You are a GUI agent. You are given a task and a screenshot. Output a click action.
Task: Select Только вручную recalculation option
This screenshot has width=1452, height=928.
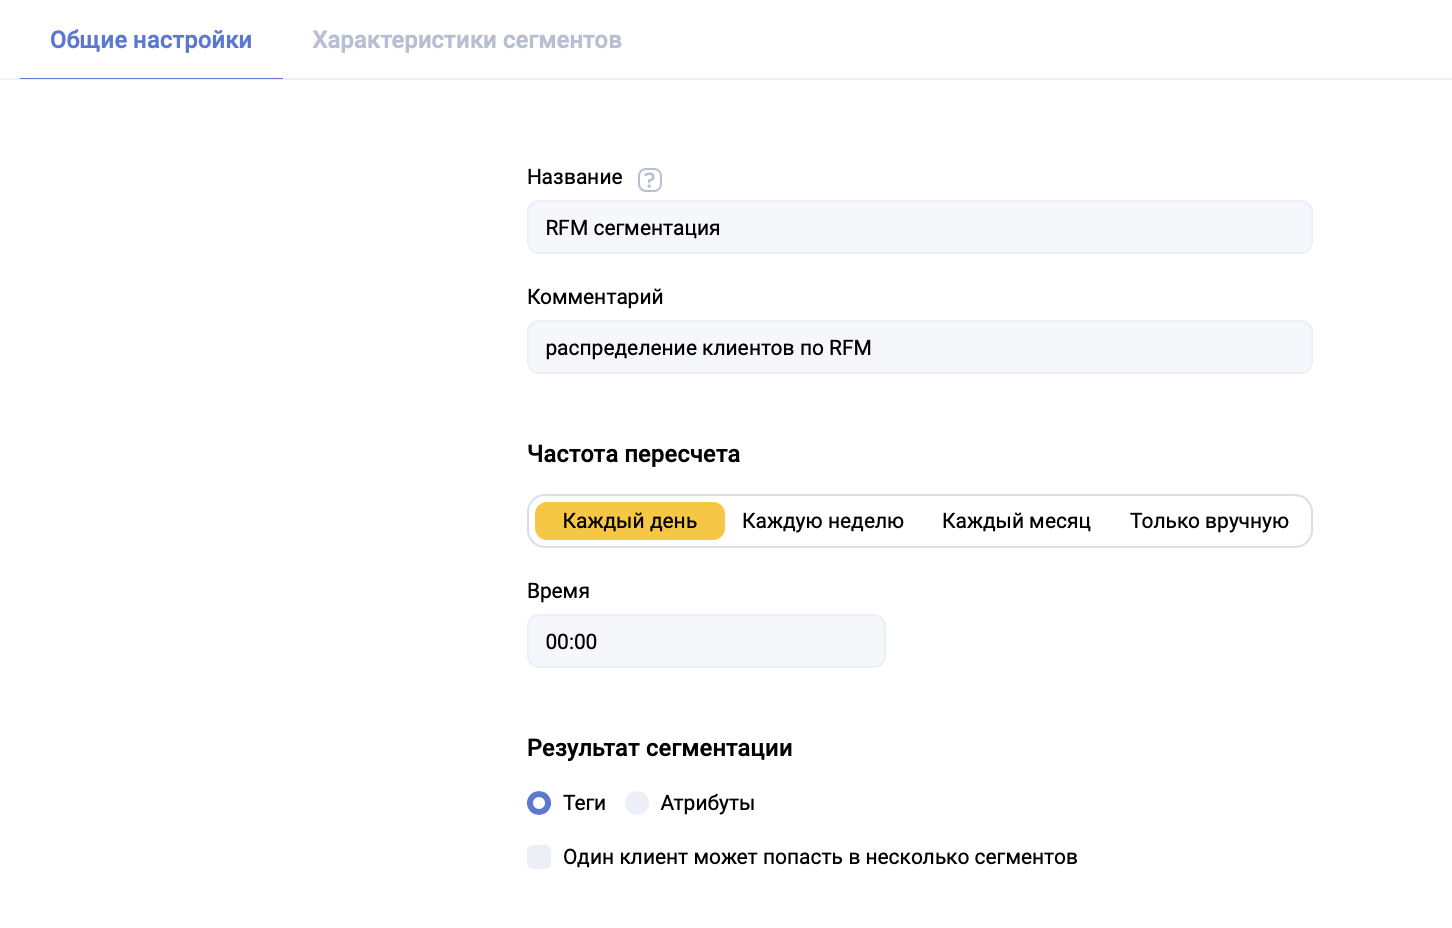pyautogui.click(x=1208, y=521)
